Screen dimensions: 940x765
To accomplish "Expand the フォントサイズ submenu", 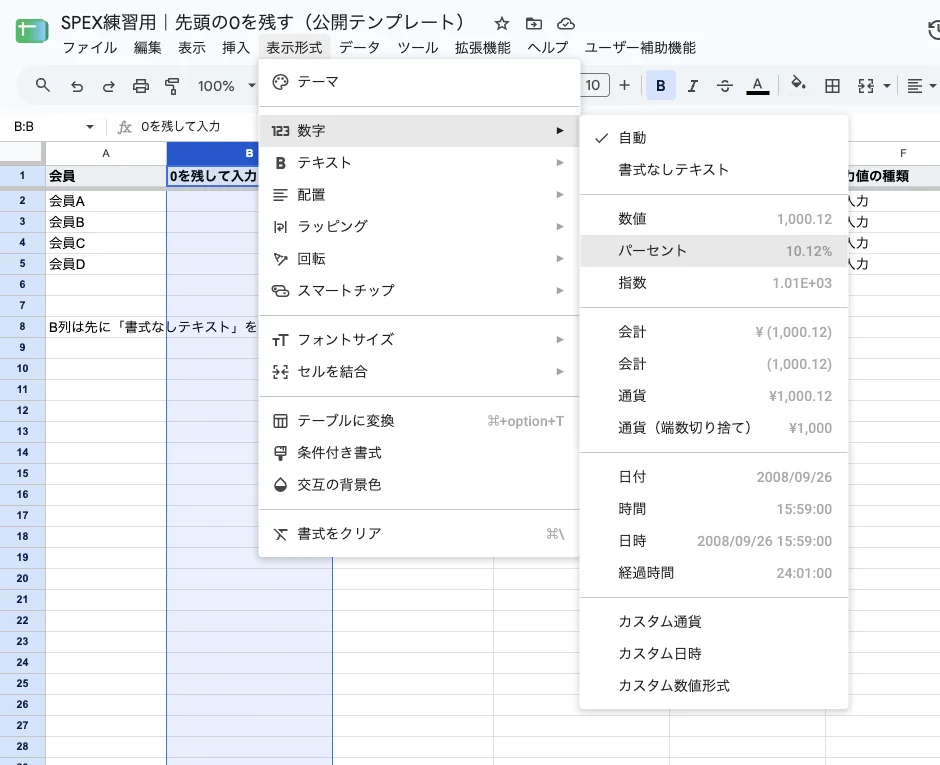I will tap(420, 340).
